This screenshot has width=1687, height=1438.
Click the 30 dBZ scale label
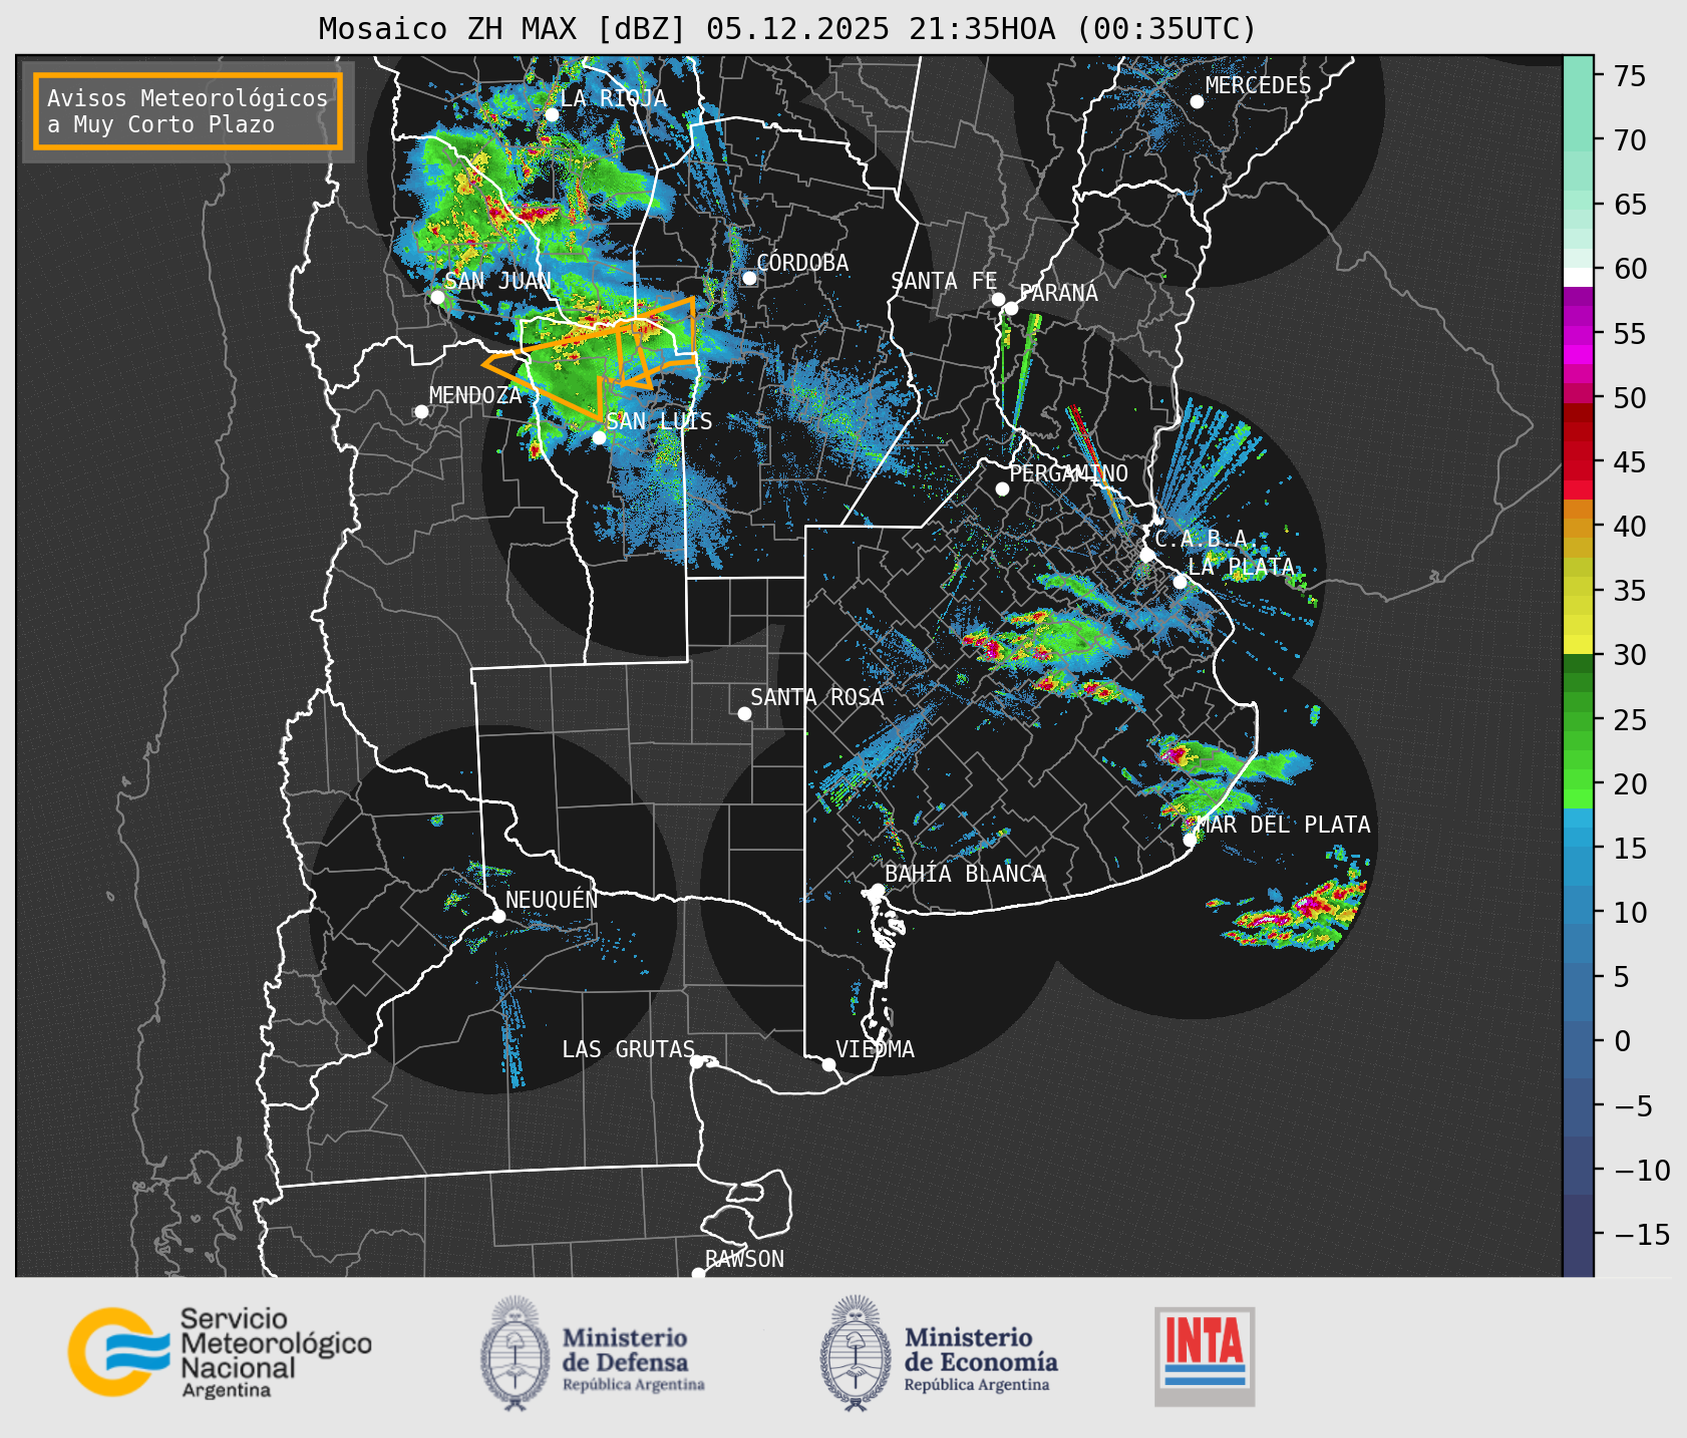[1629, 655]
